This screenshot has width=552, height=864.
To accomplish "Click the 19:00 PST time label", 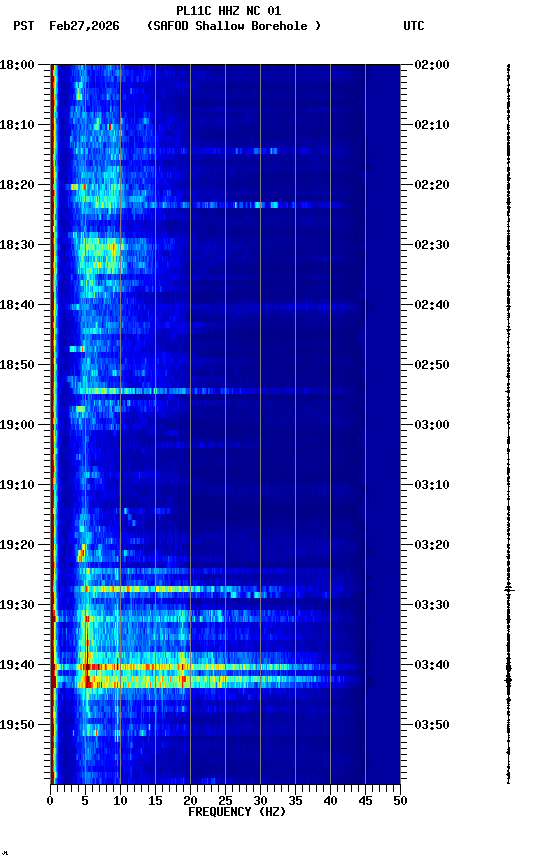I will [17, 425].
